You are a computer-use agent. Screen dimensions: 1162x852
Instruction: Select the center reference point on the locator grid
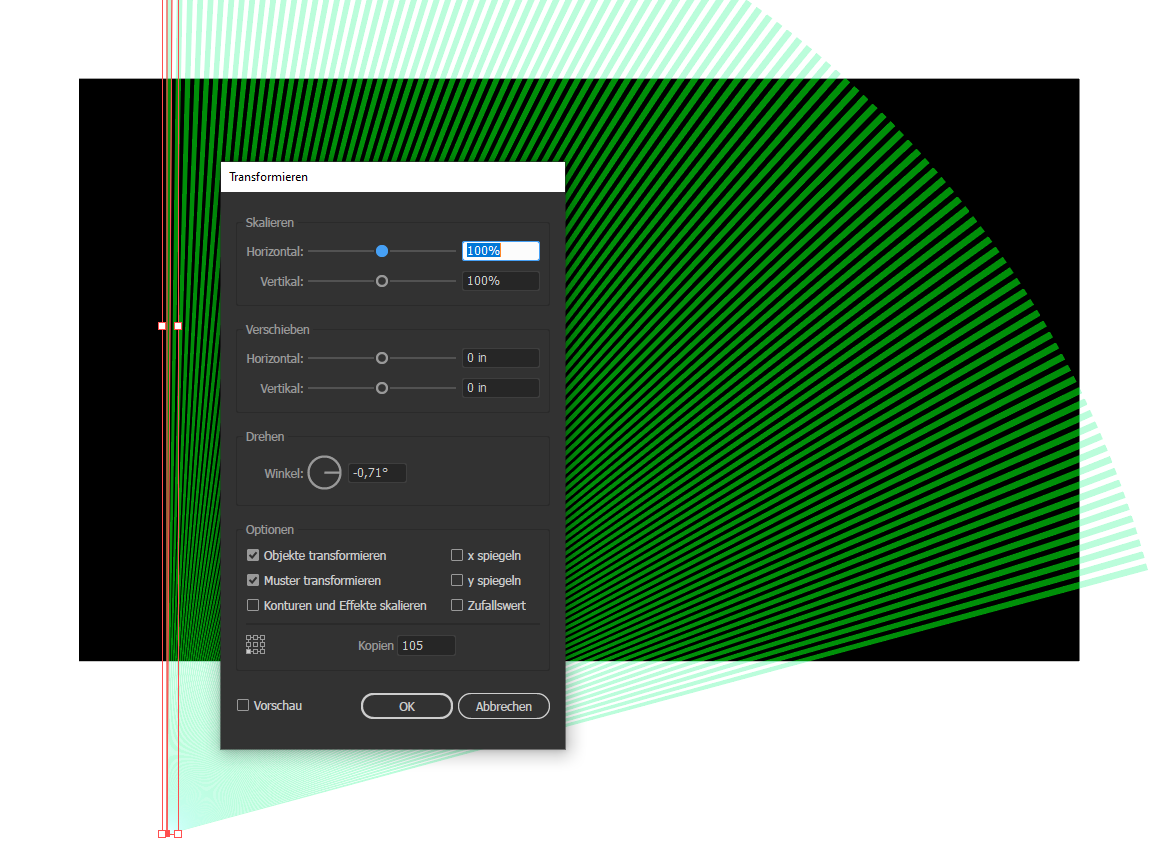(255, 644)
